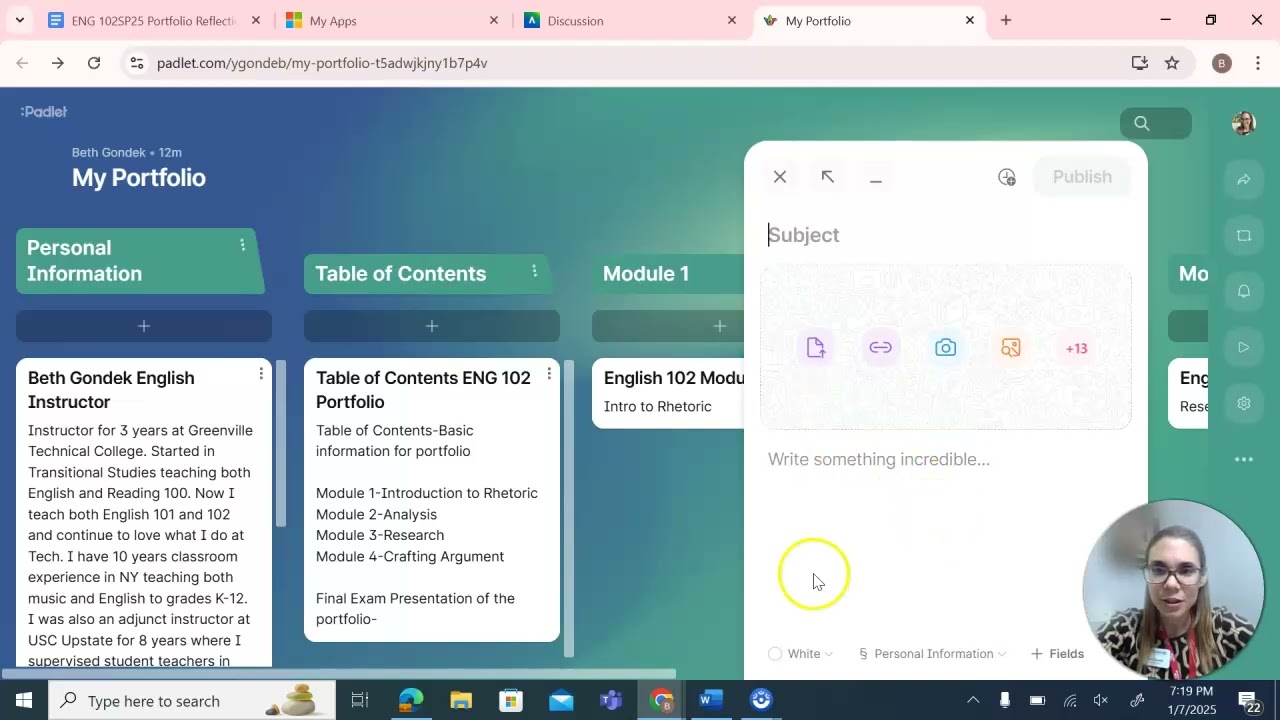Viewport: 1280px width, 720px height.
Task: Attach a link using link icon
Action: 881,348
